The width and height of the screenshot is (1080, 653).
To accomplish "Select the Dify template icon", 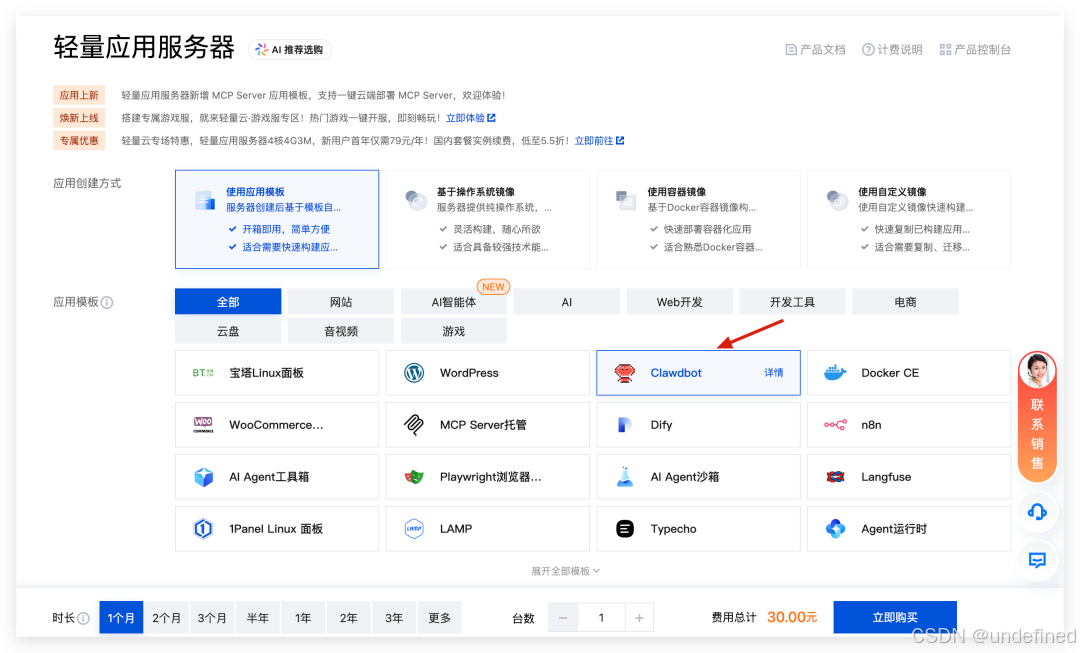I will pos(624,424).
